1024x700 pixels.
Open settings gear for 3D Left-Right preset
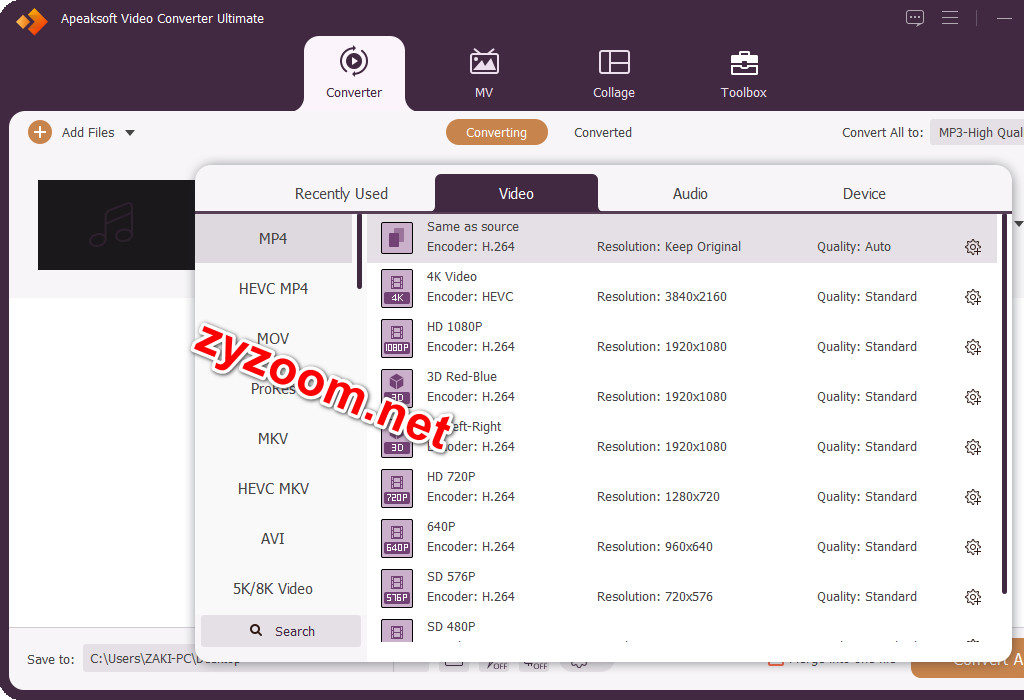[x=973, y=447]
